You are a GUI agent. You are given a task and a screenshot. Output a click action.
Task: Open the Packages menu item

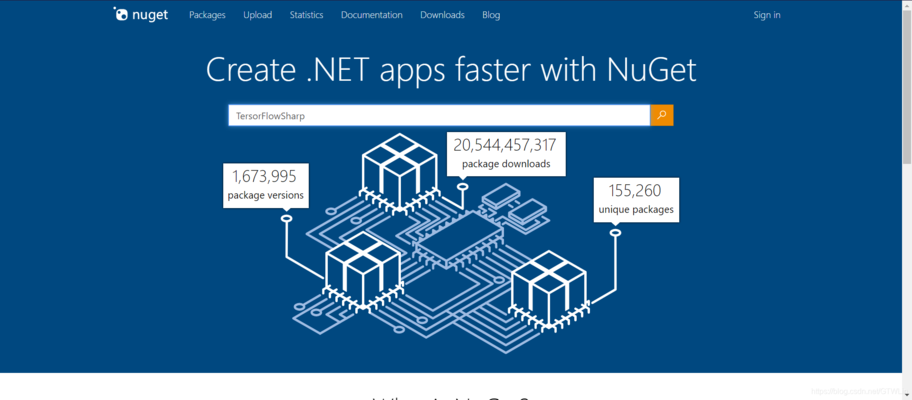tap(207, 15)
